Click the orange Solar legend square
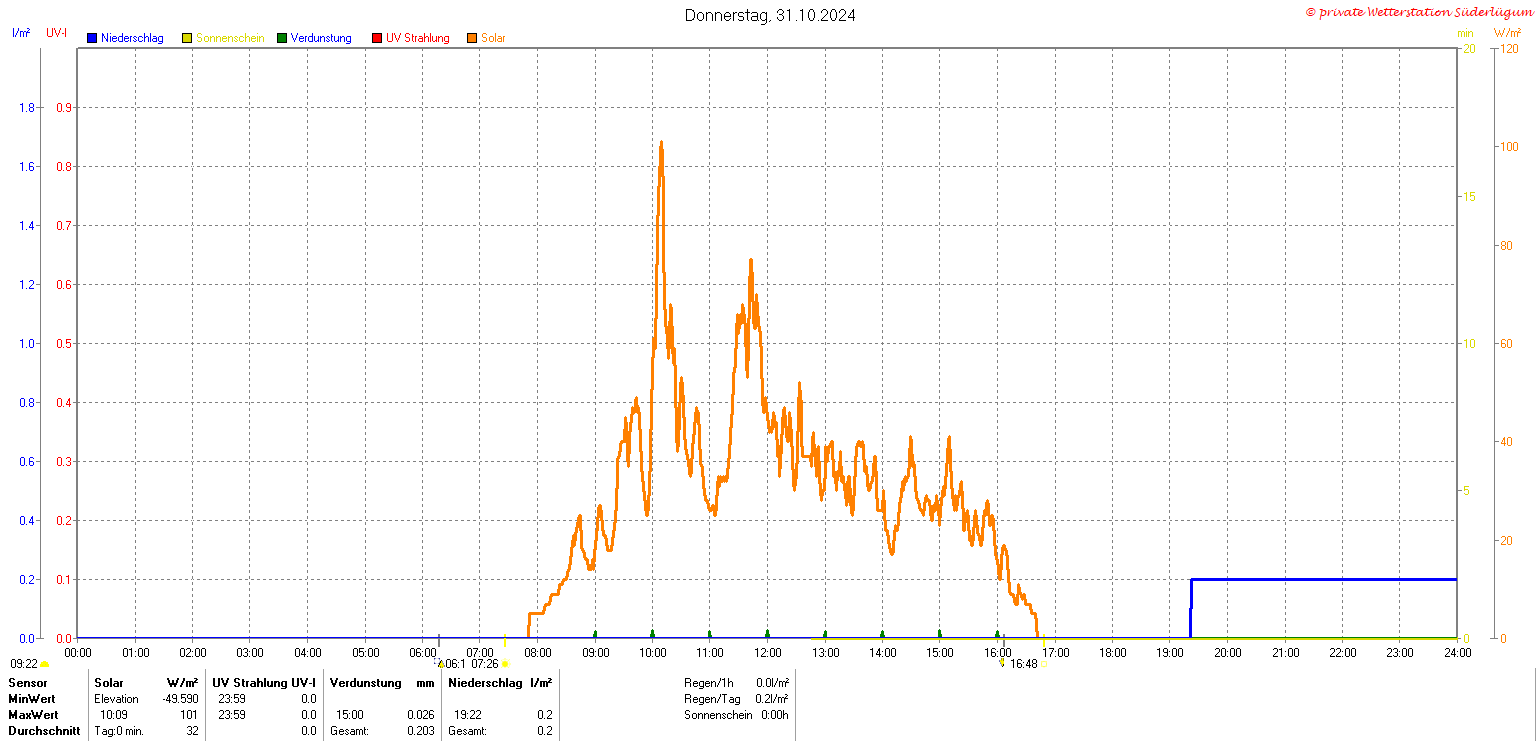The height and width of the screenshot is (741, 1536). tap(472, 38)
